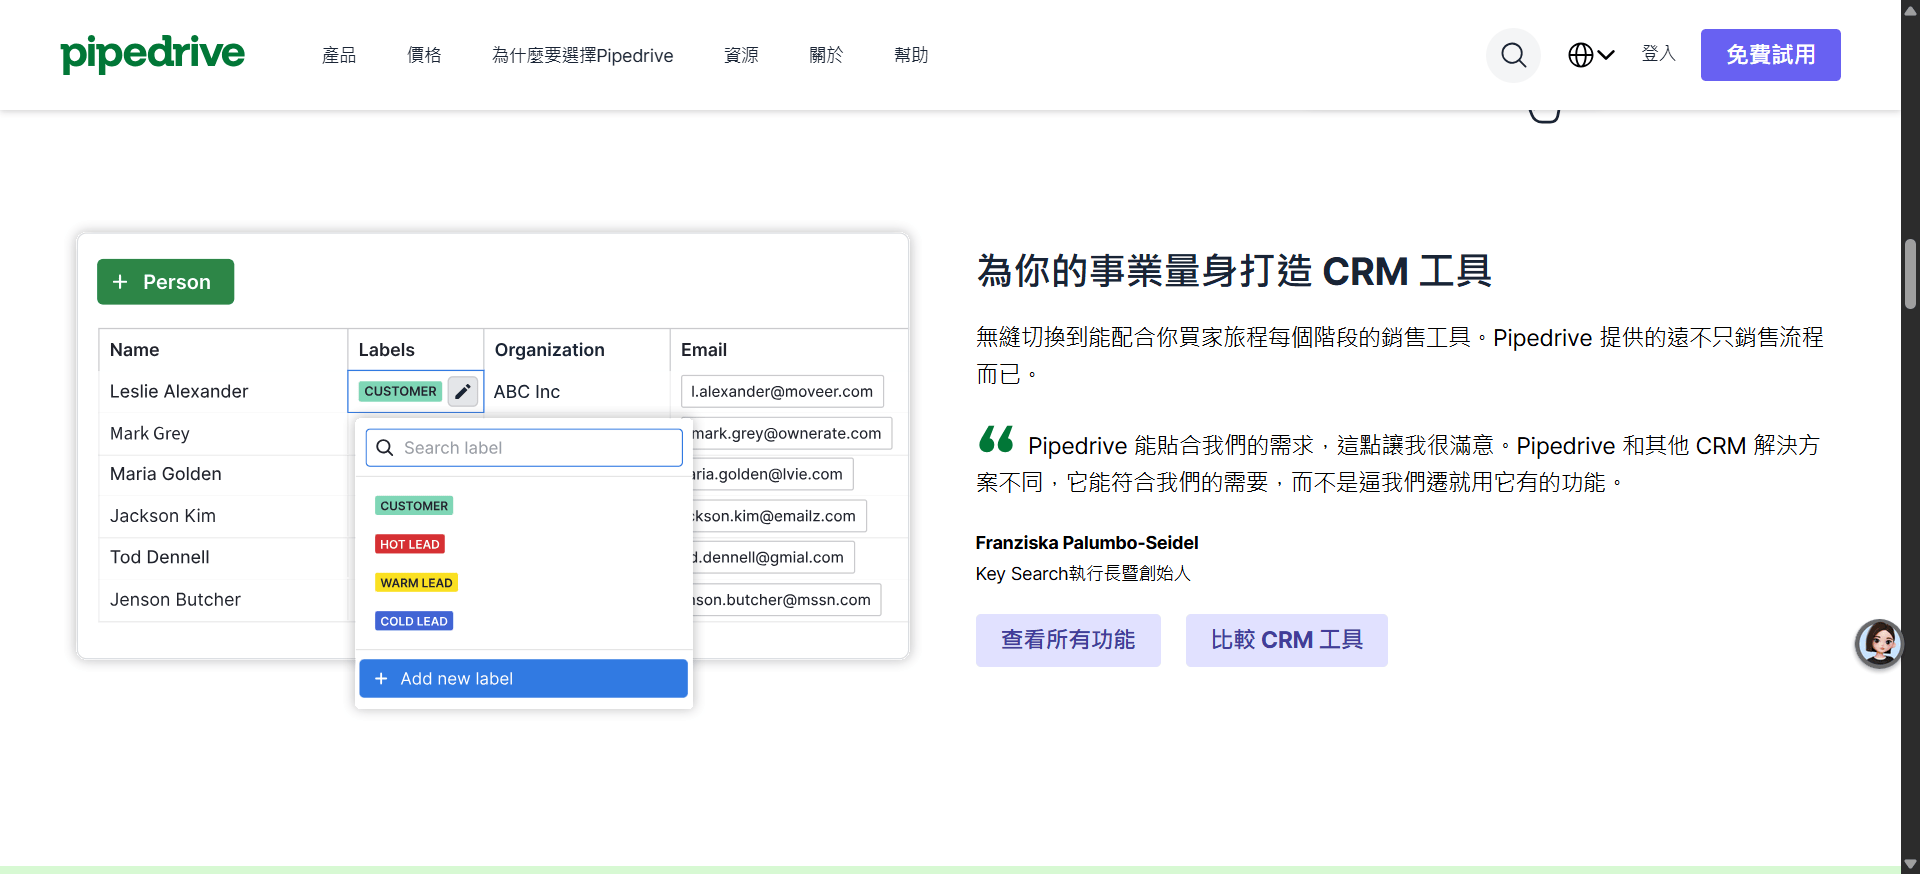The width and height of the screenshot is (1920, 874).
Task: Click Add new label button
Action: coord(523,678)
